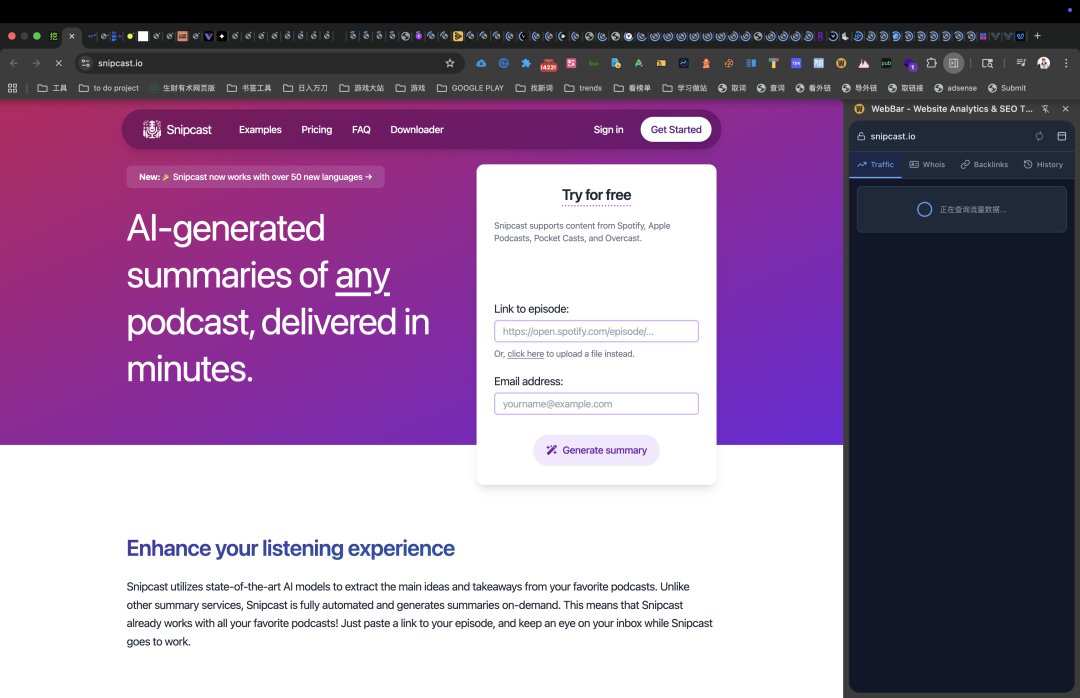Click the purple cube extension with badge 1
The width and height of the screenshot is (1080, 698).
point(910,64)
